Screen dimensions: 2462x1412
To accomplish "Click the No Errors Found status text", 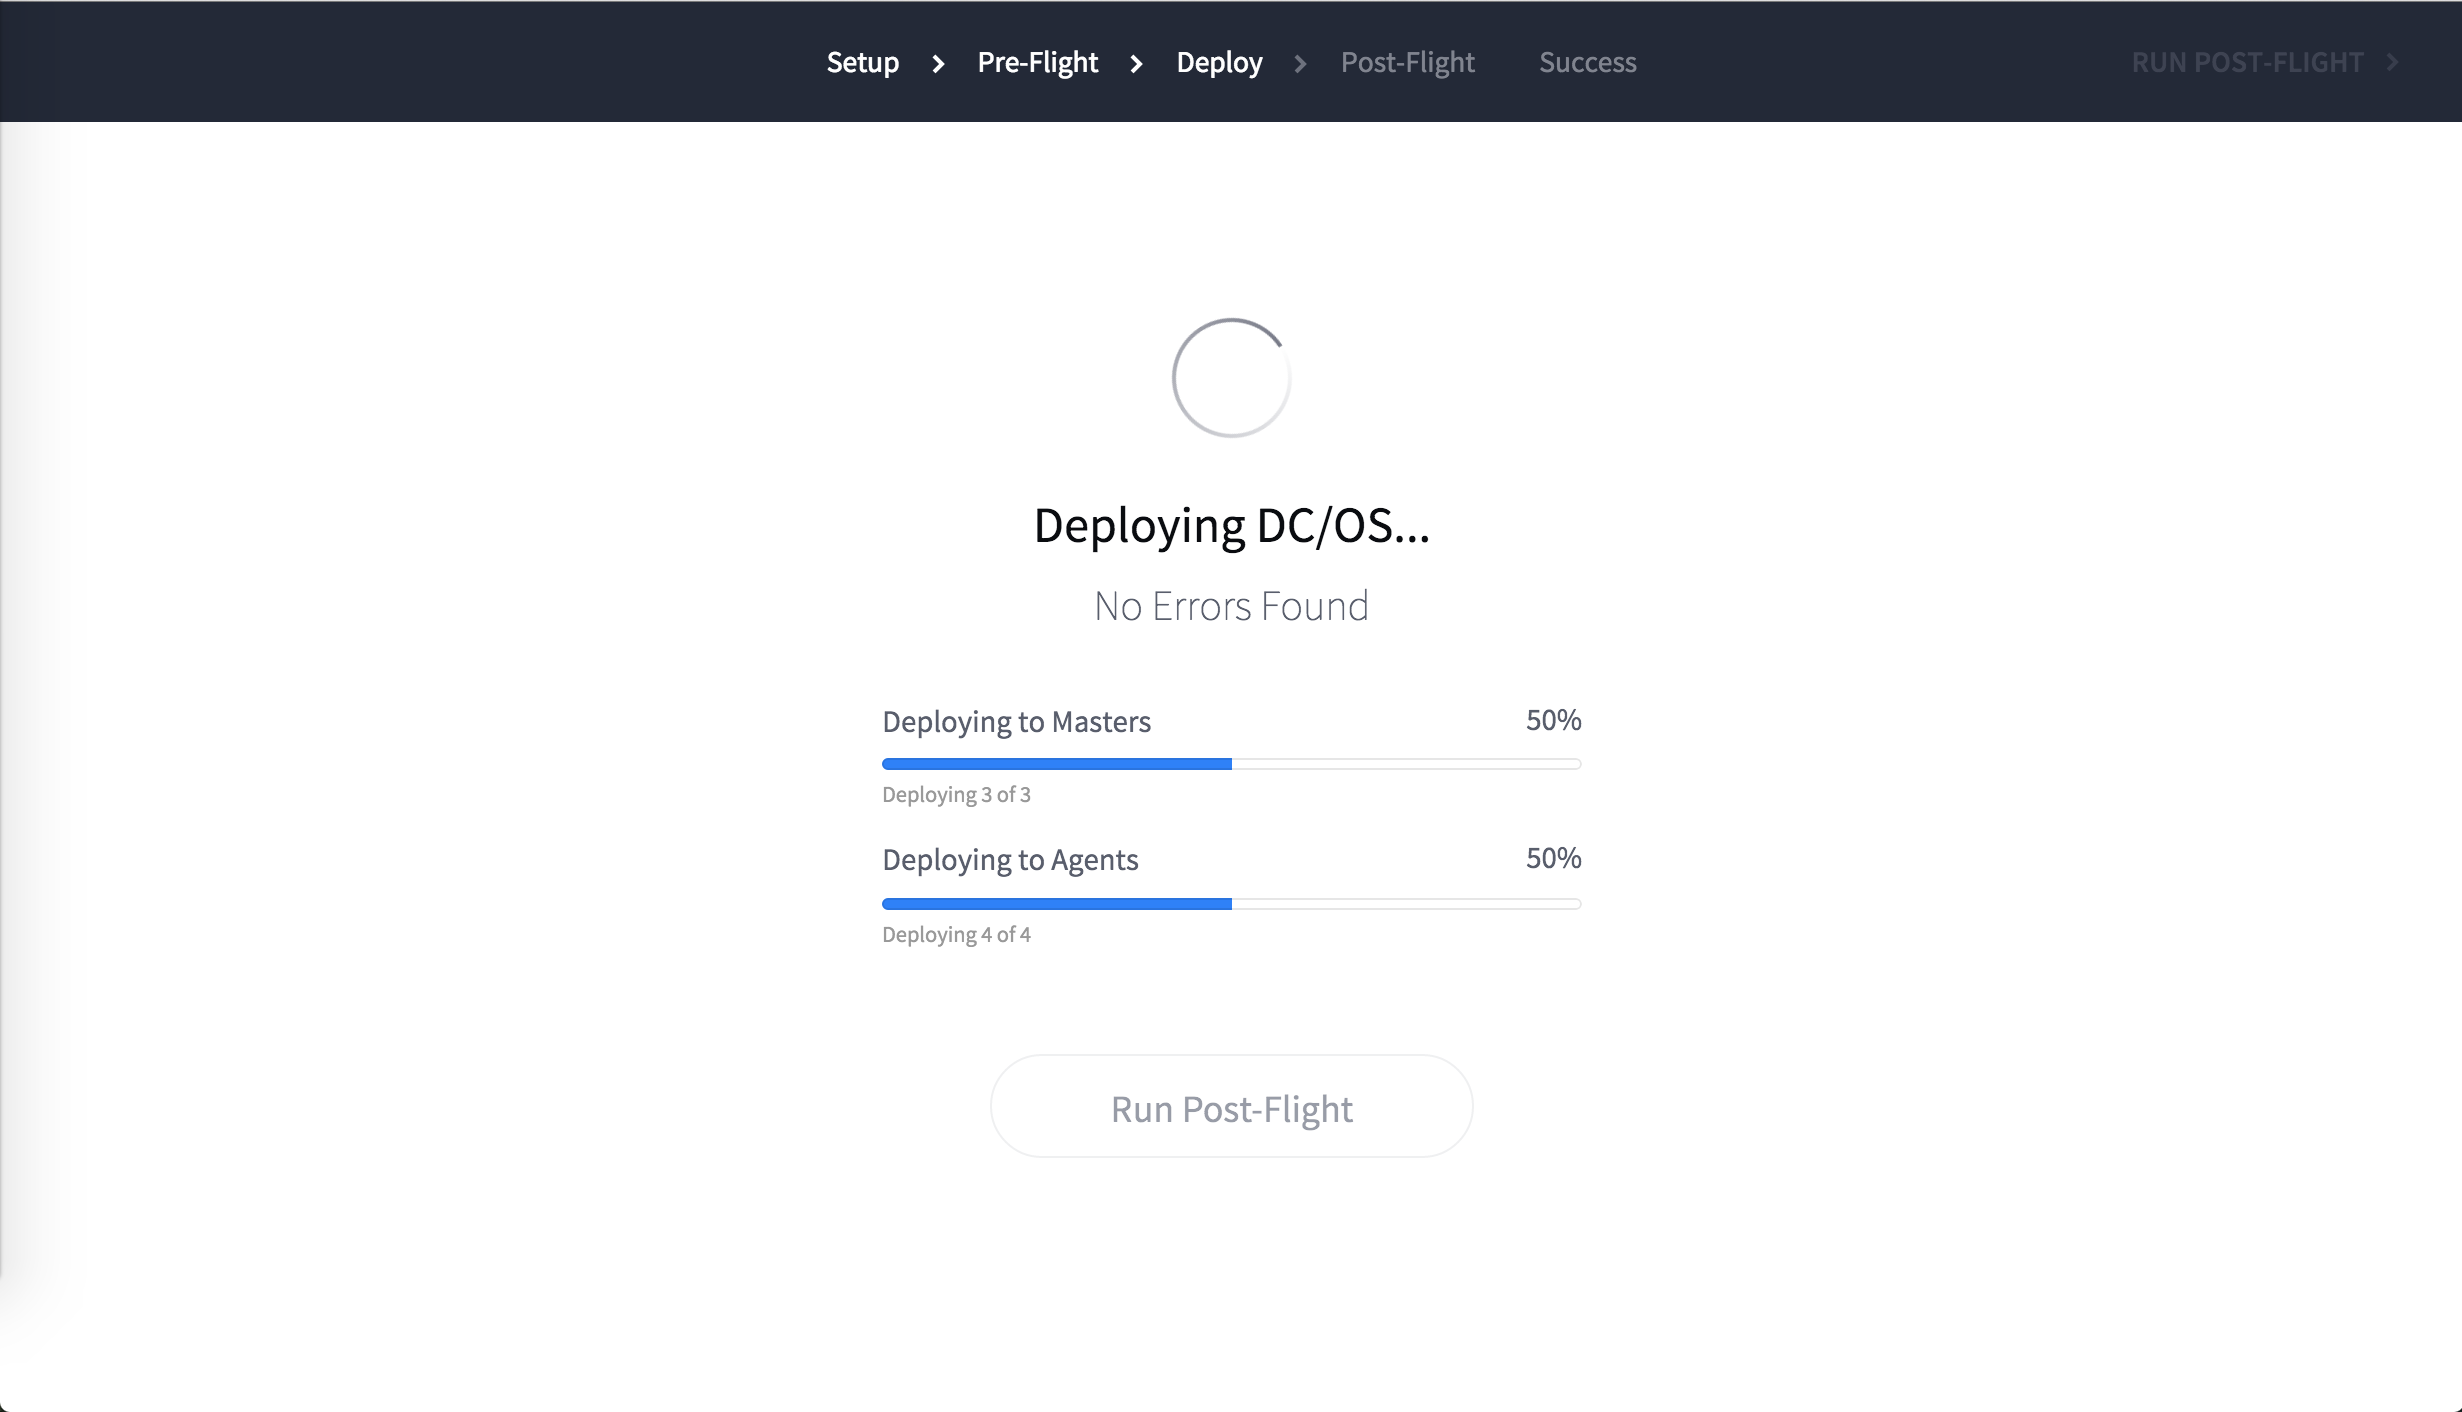I will click(x=1231, y=606).
